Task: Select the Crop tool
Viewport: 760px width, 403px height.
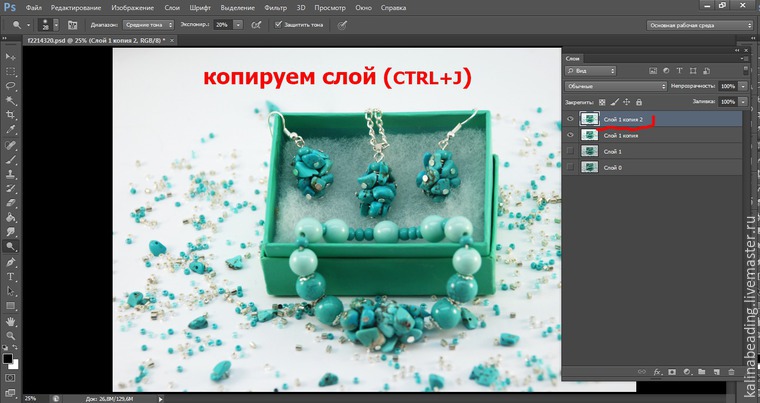Action: [x=10, y=115]
